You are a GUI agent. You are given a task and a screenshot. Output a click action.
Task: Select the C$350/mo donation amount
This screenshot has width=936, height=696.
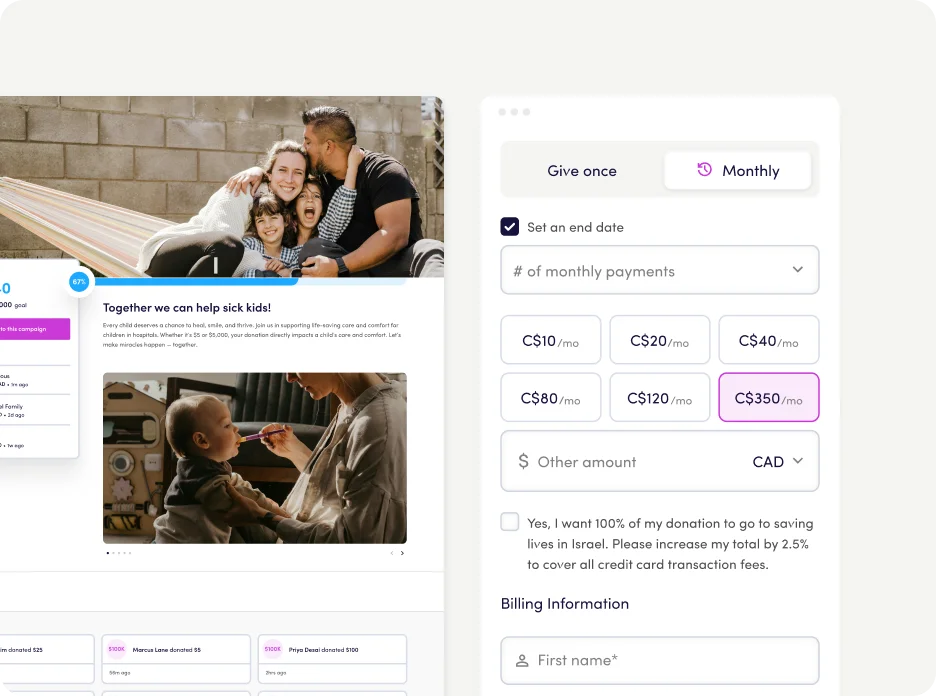click(768, 398)
